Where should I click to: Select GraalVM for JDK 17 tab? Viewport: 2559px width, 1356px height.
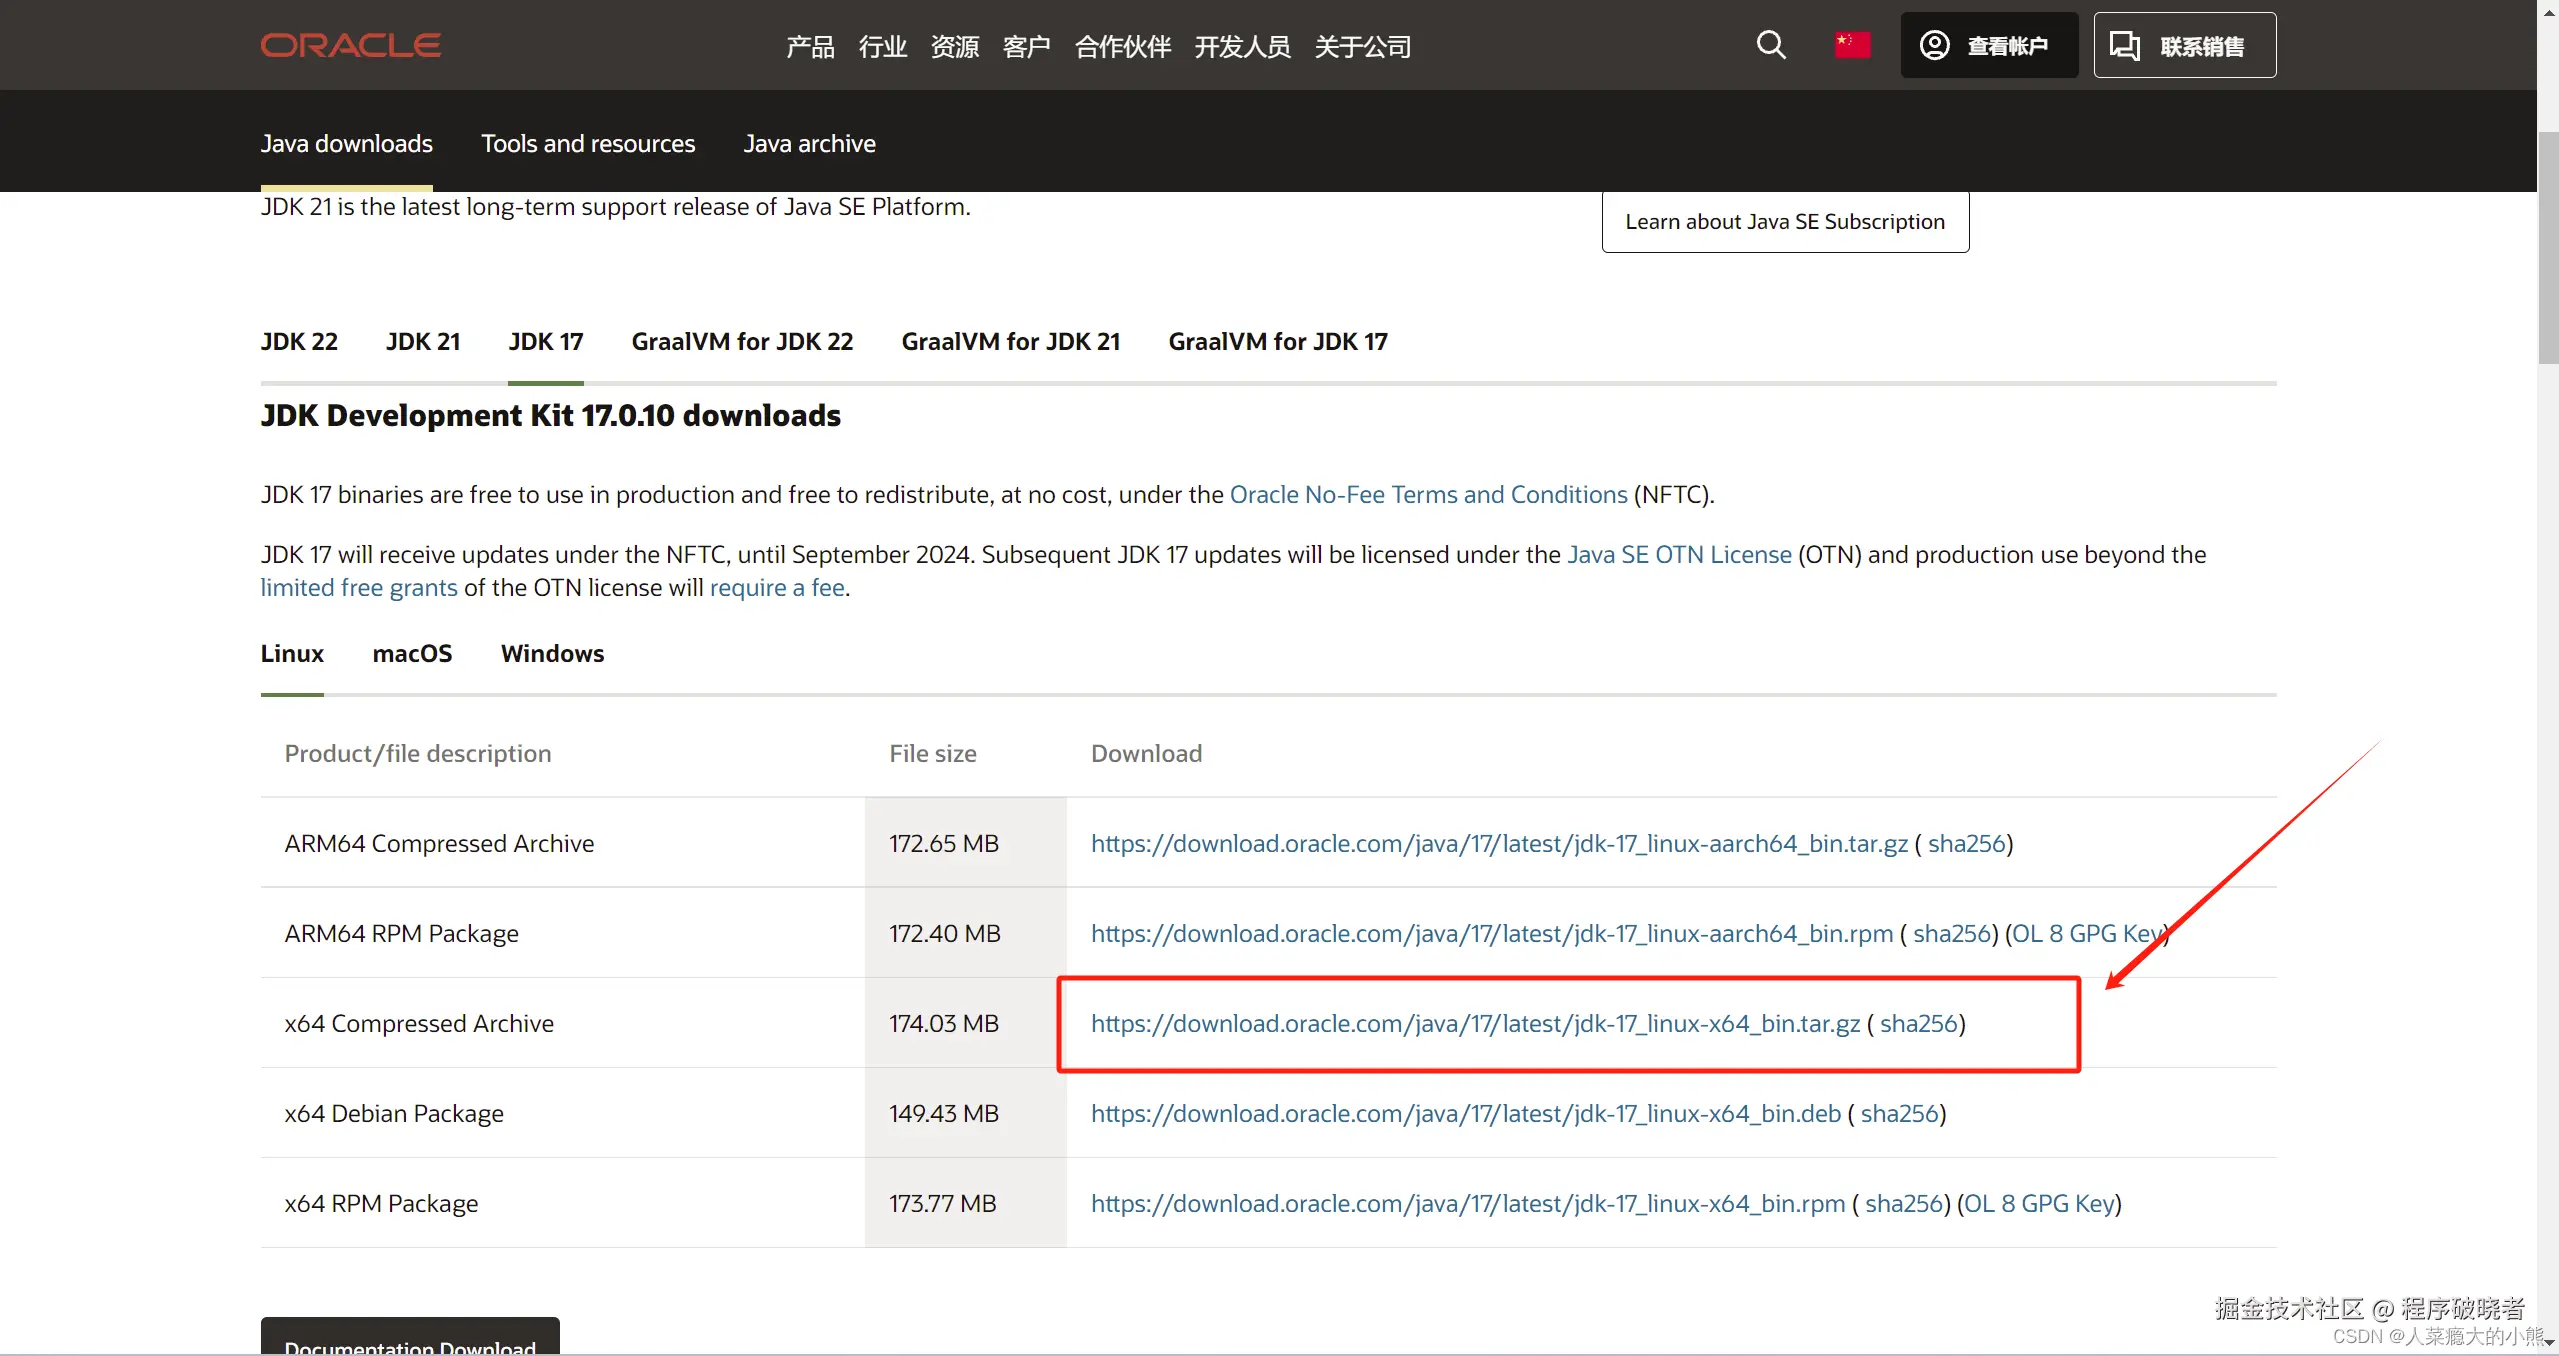tap(1277, 342)
